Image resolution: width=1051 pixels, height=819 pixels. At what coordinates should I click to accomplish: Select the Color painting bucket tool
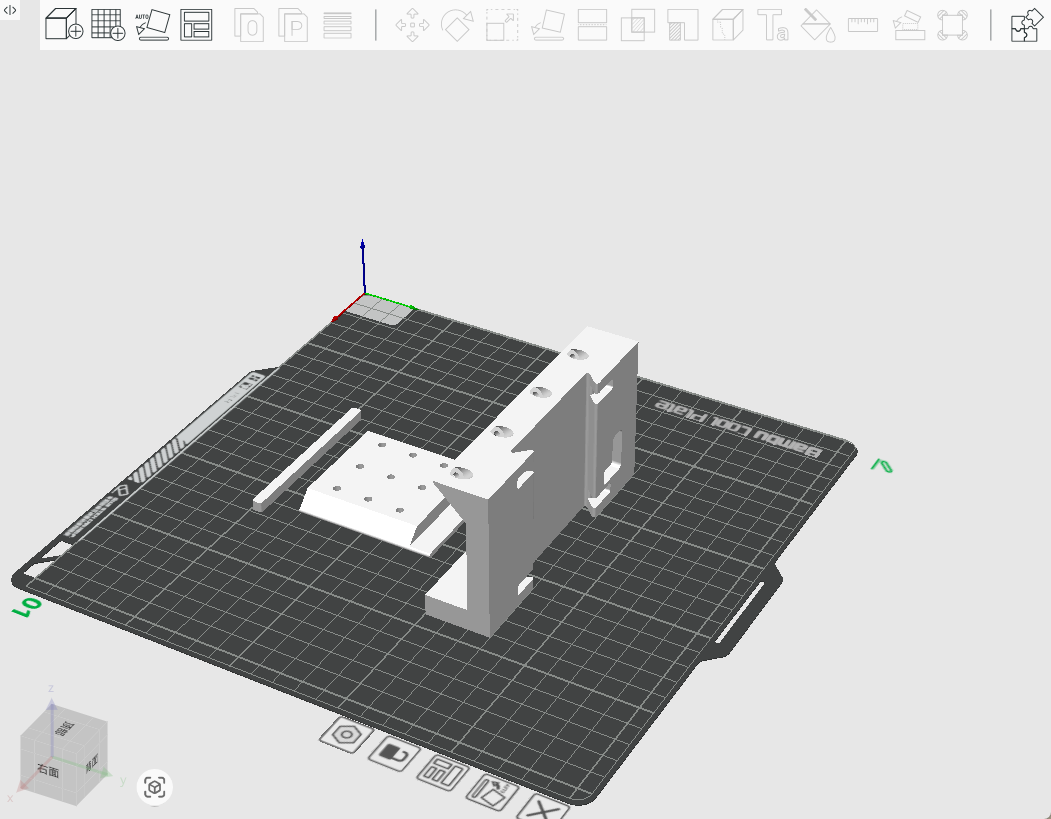pyautogui.click(x=818, y=25)
